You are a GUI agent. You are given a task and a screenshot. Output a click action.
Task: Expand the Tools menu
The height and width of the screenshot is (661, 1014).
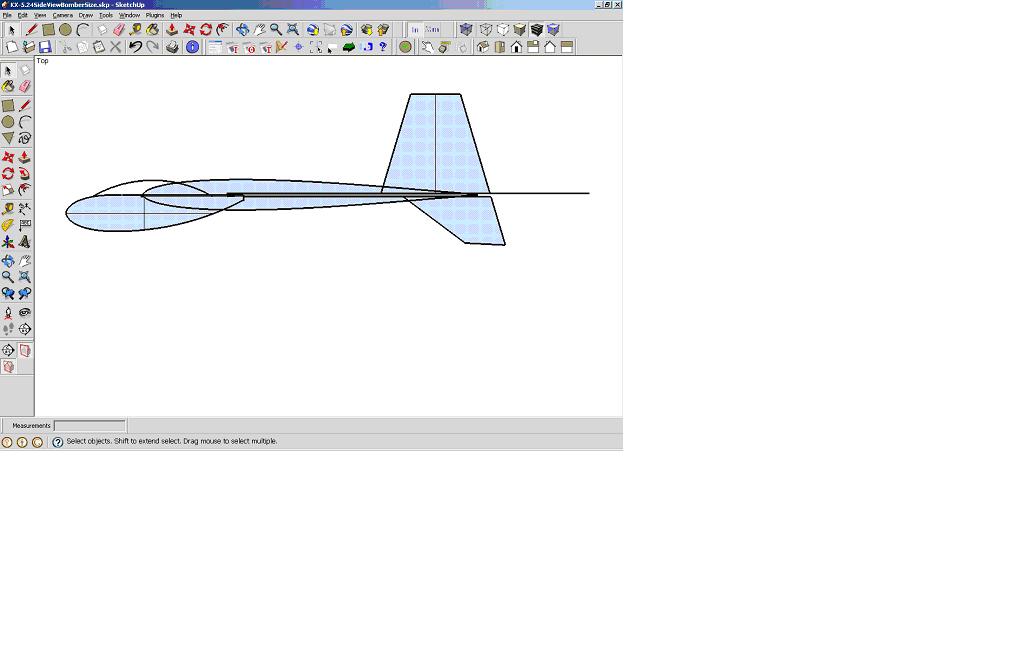click(105, 15)
